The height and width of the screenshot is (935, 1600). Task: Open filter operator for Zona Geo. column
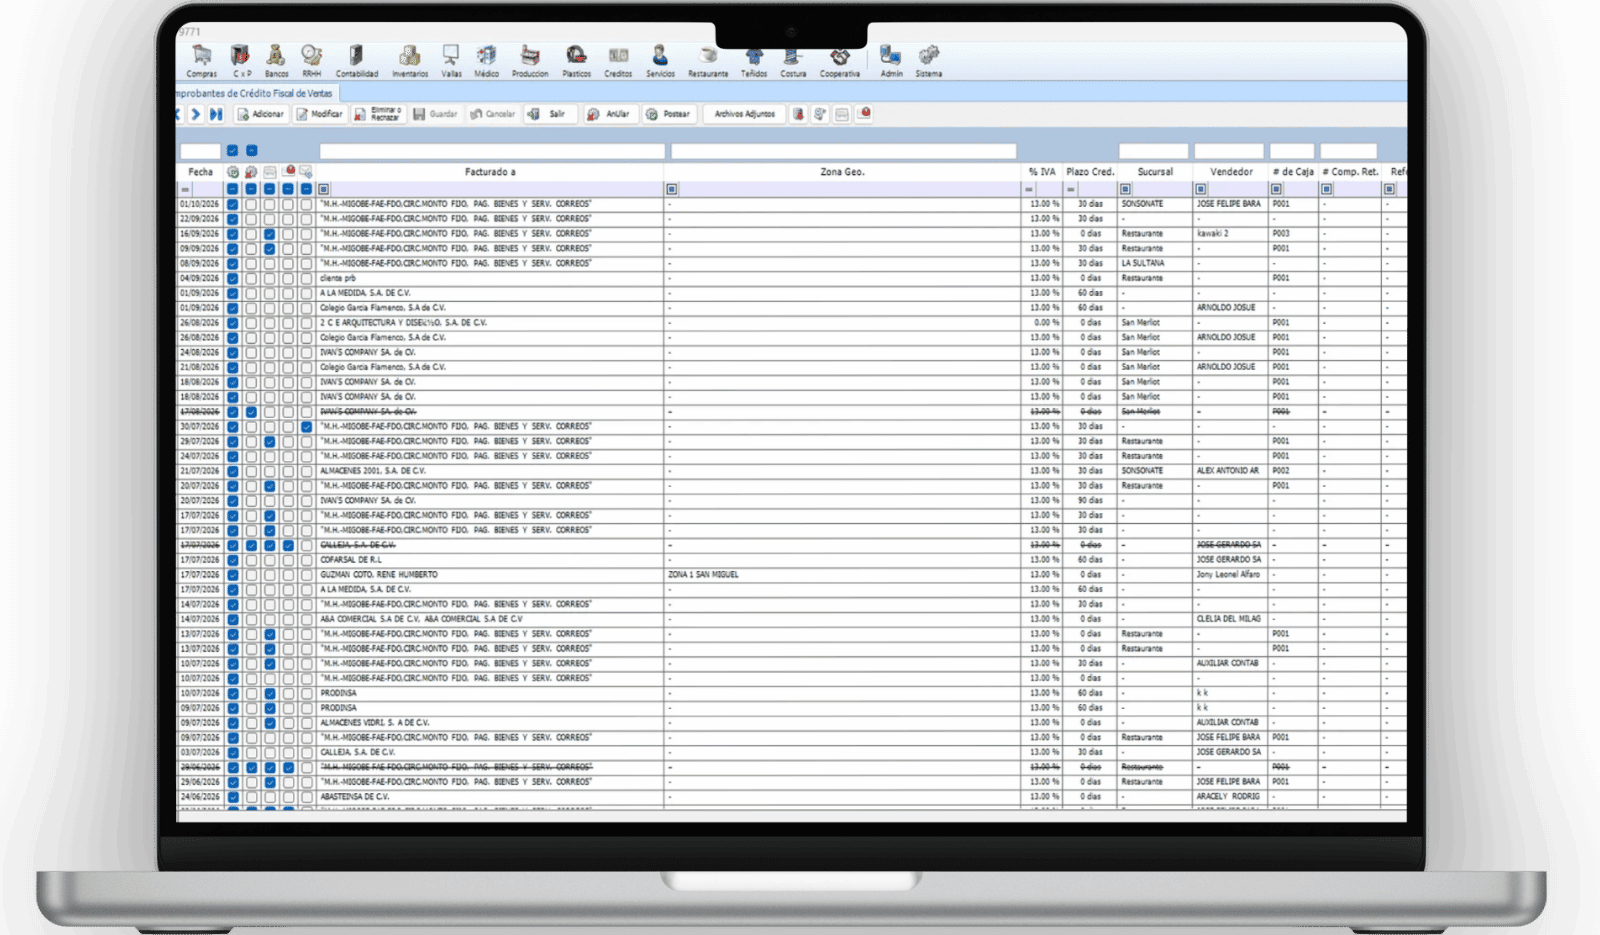(x=672, y=189)
